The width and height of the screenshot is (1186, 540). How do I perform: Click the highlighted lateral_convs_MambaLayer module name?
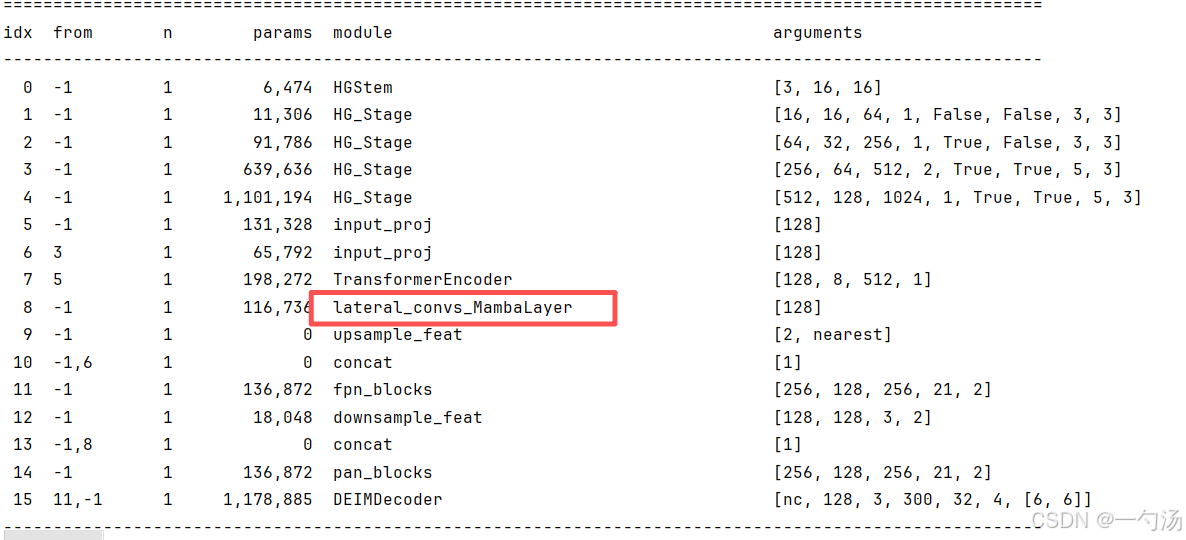point(453,307)
